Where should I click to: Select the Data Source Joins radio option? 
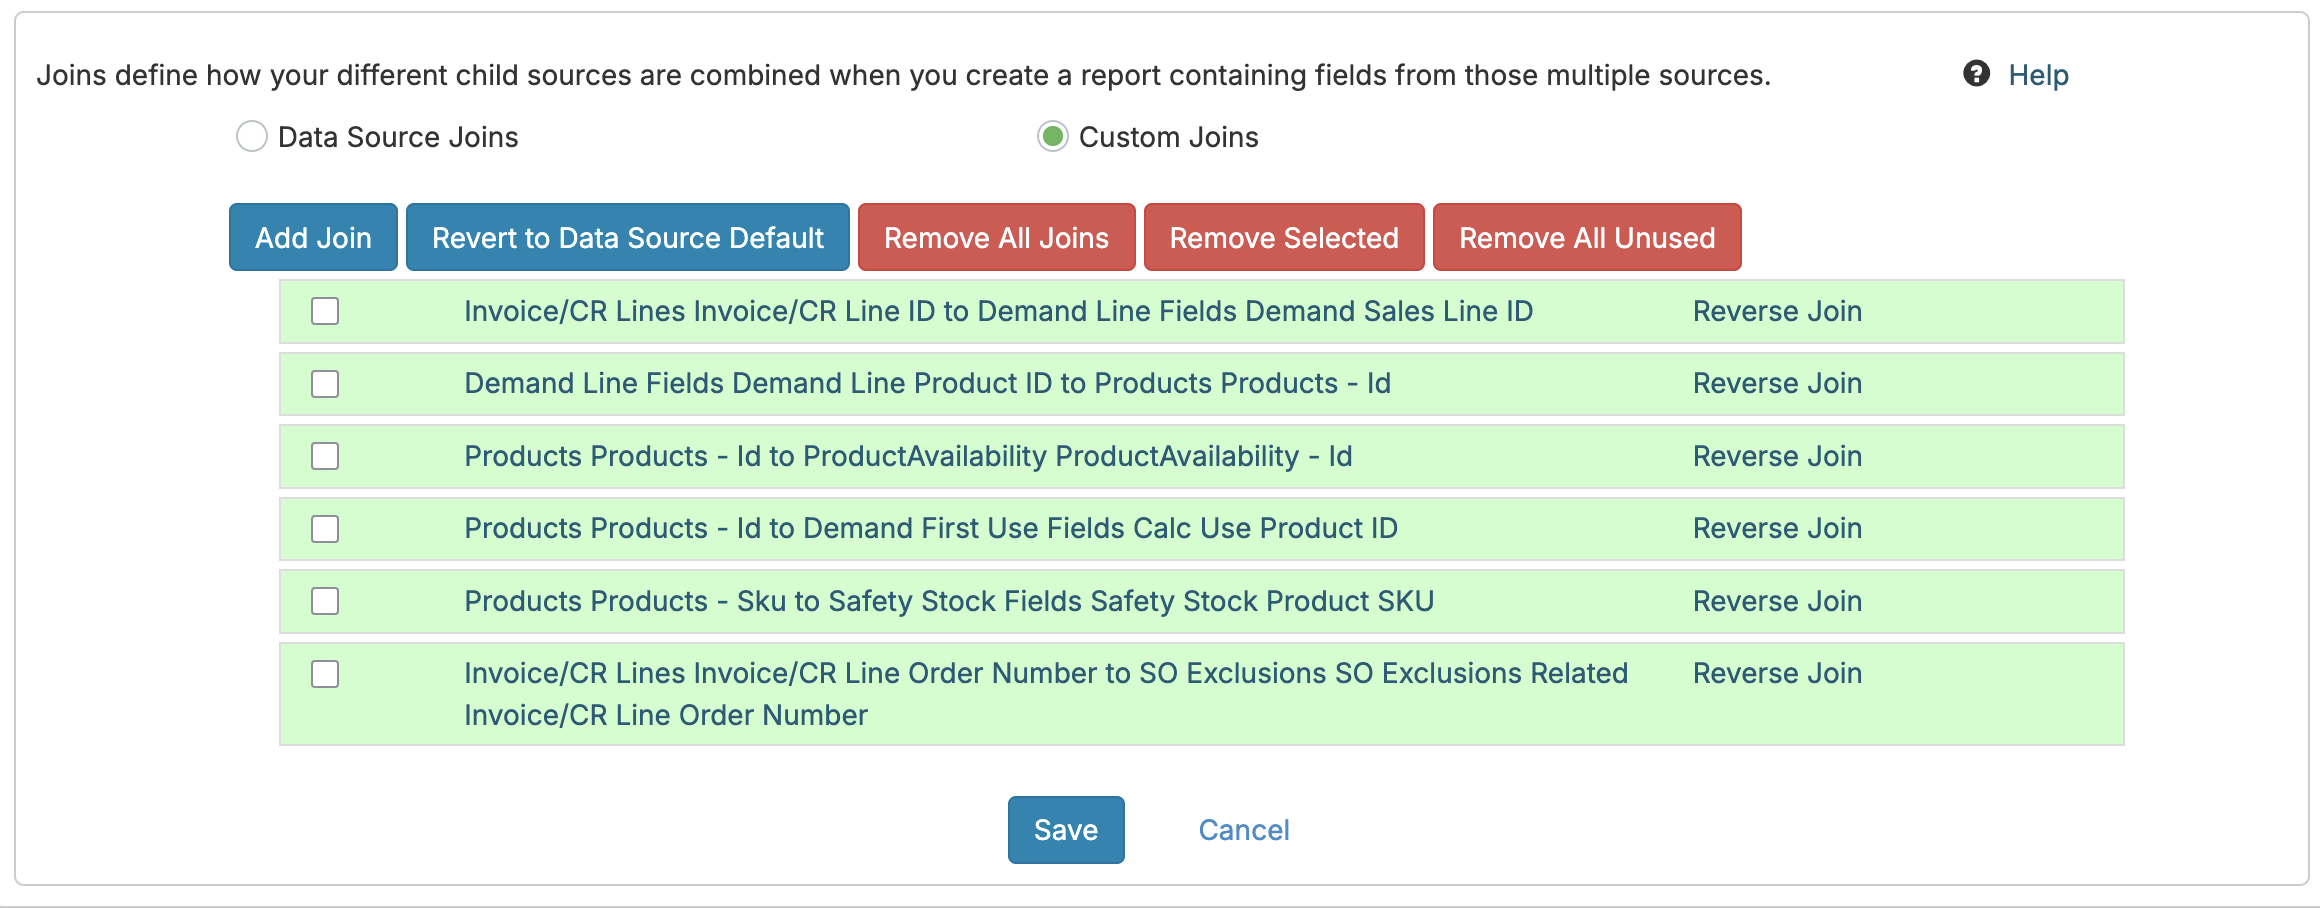tap(252, 136)
